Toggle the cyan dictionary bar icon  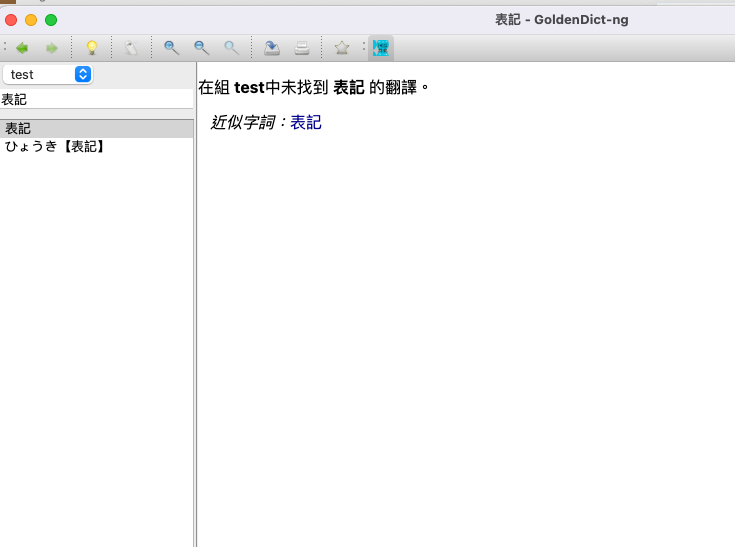pos(381,48)
